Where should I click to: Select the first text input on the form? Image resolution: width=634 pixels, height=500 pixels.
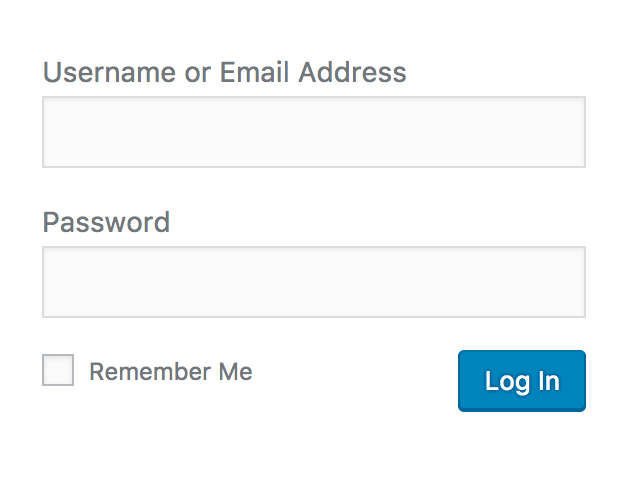(313, 132)
